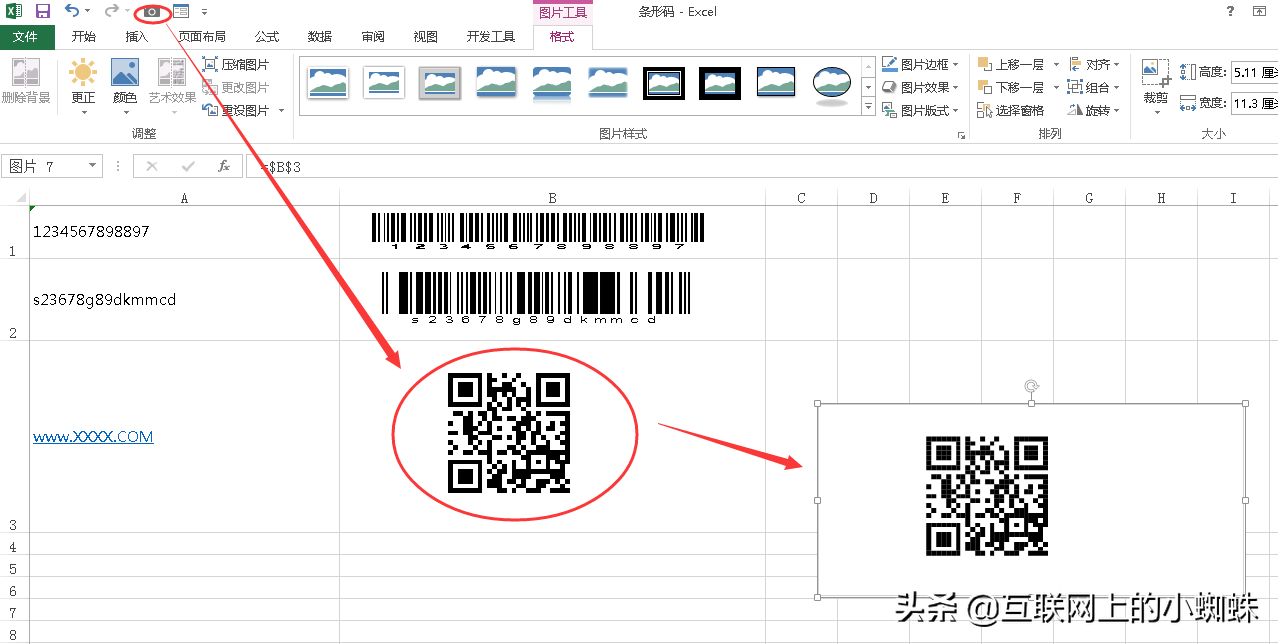Send the picture backward with 下移一层
1278x644 pixels.
click(x=1010, y=87)
